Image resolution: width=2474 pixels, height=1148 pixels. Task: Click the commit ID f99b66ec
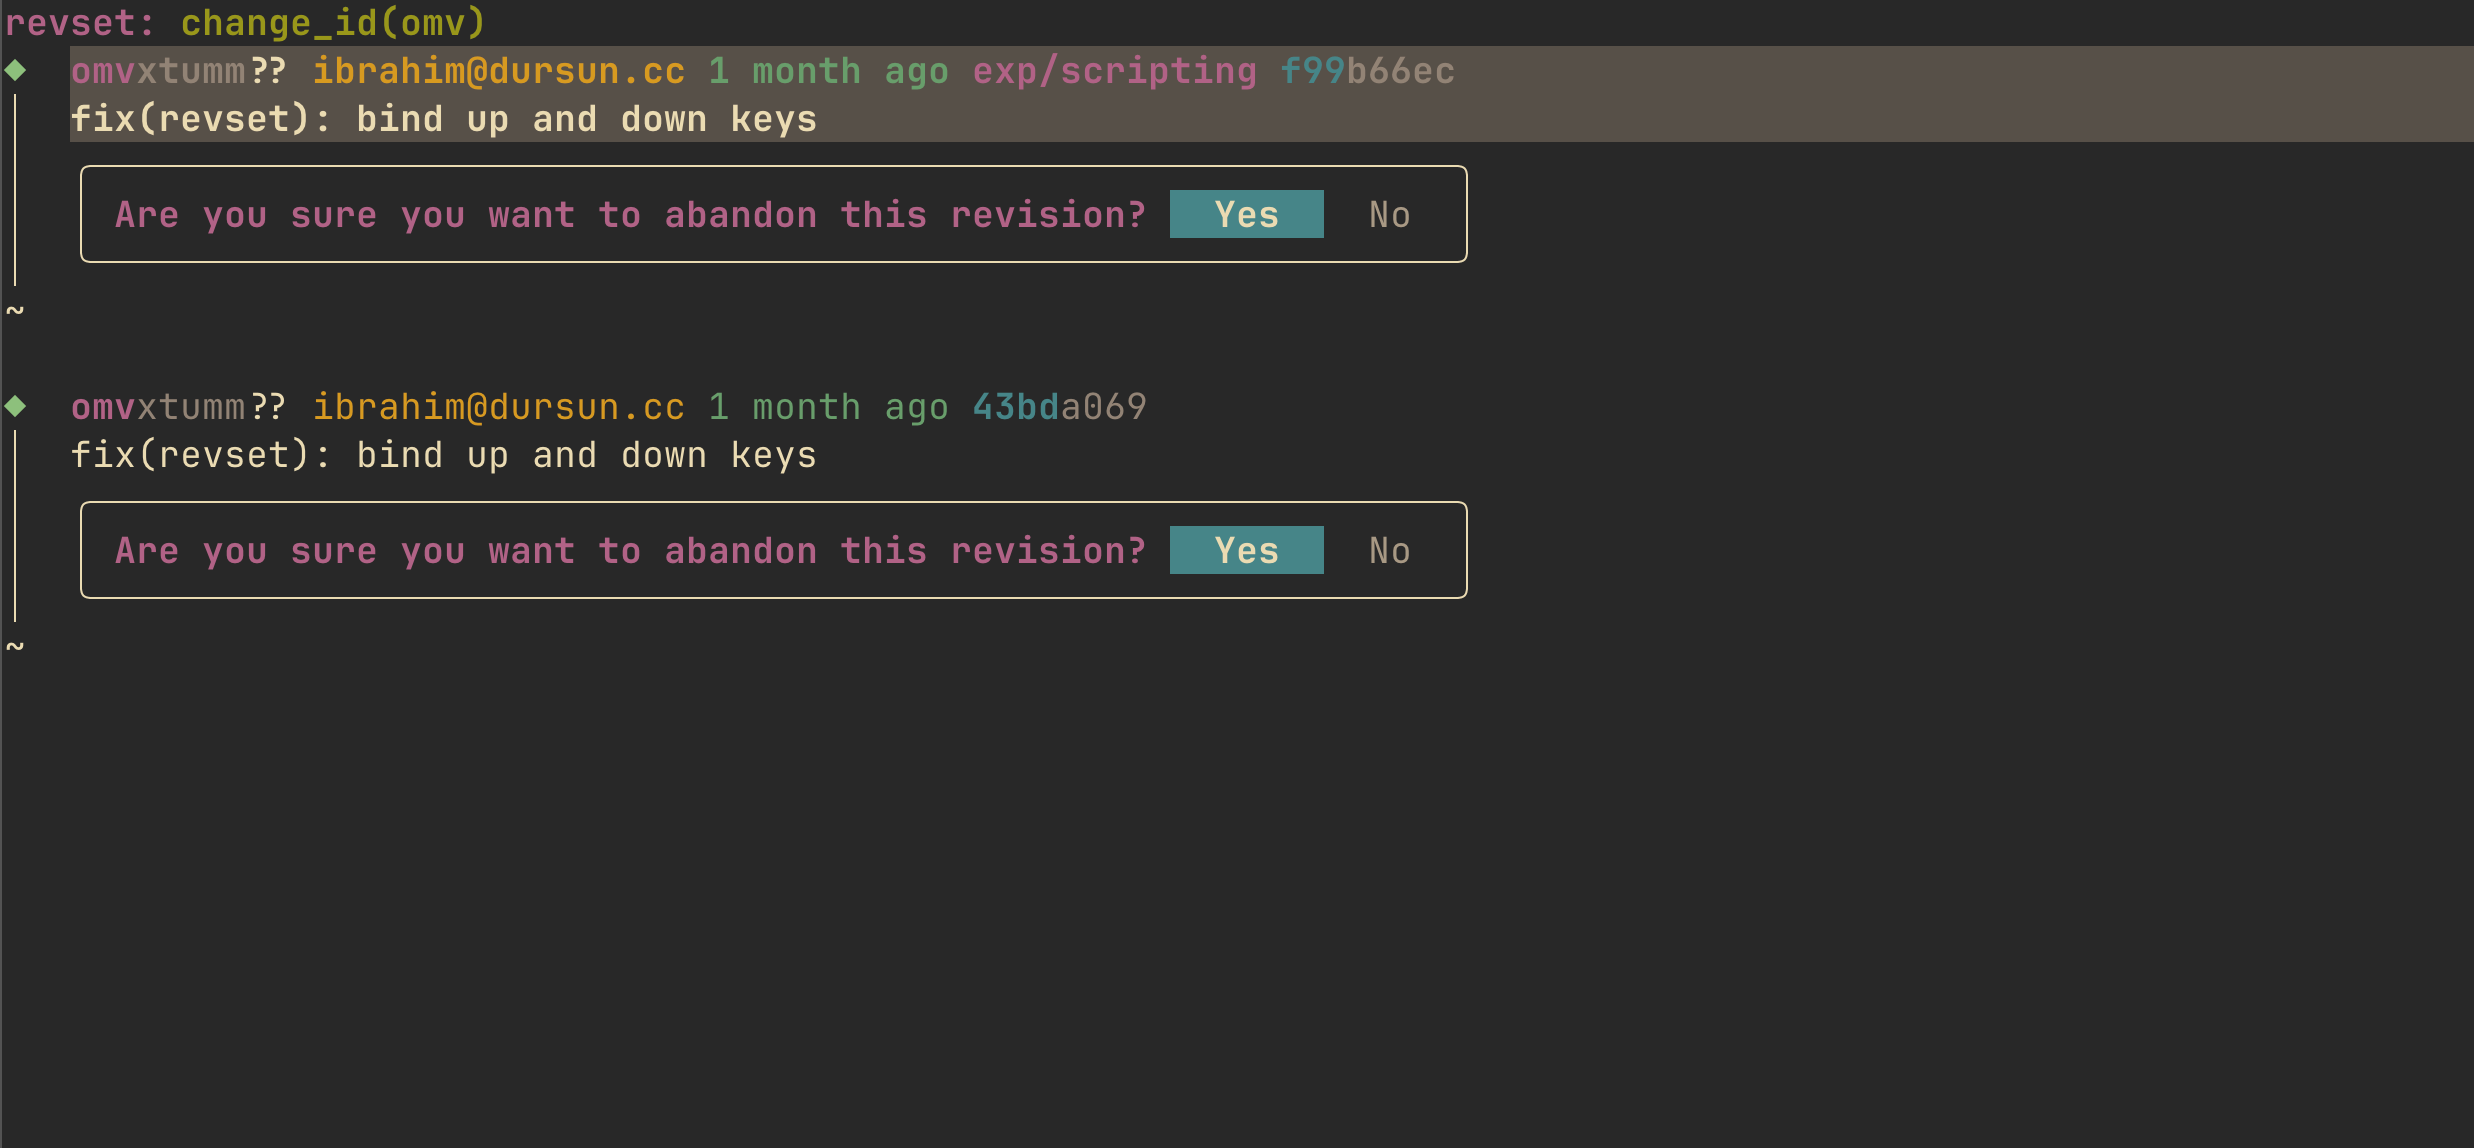(x=1367, y=71)
